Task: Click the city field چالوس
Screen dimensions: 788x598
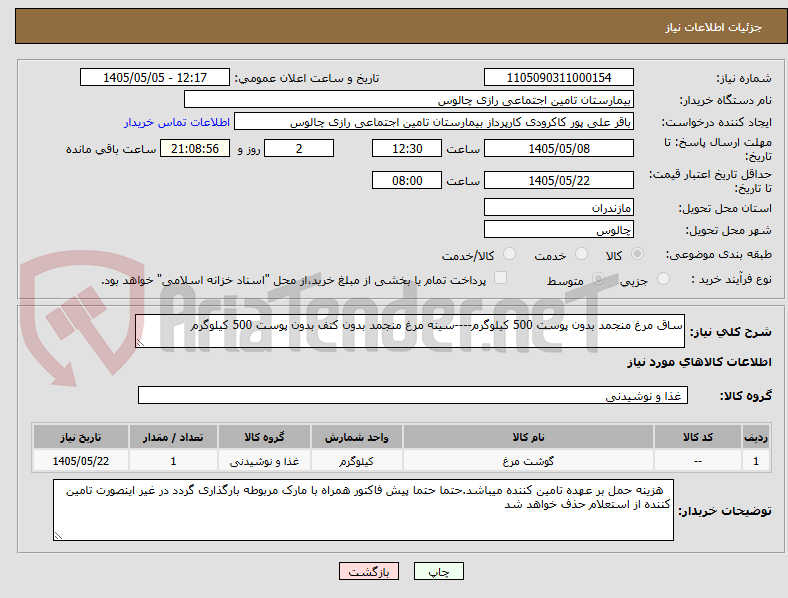Action: tap(558, 230)
